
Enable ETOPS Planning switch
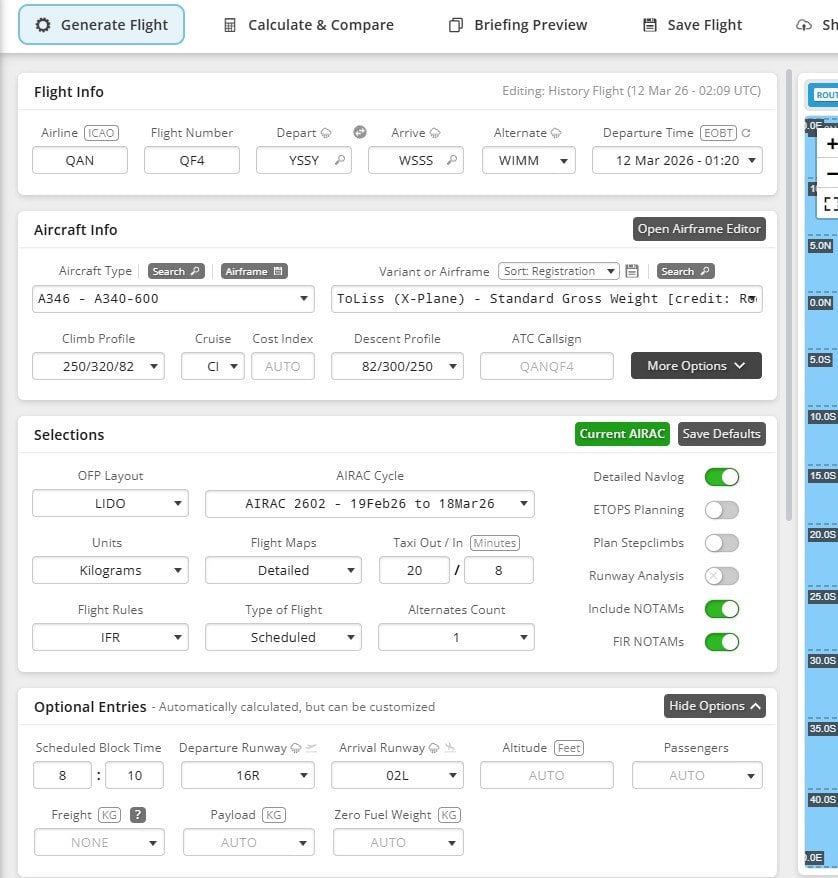coord(722,510)
